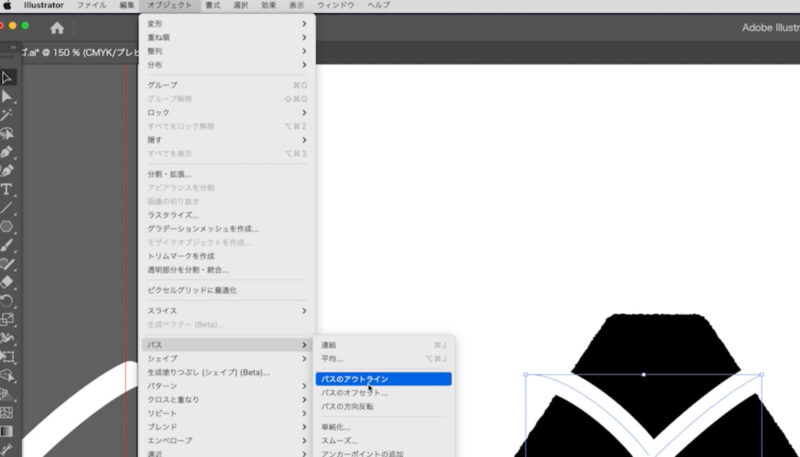
Task: Select the Magic Wand tool
Action: coord(7,115)
